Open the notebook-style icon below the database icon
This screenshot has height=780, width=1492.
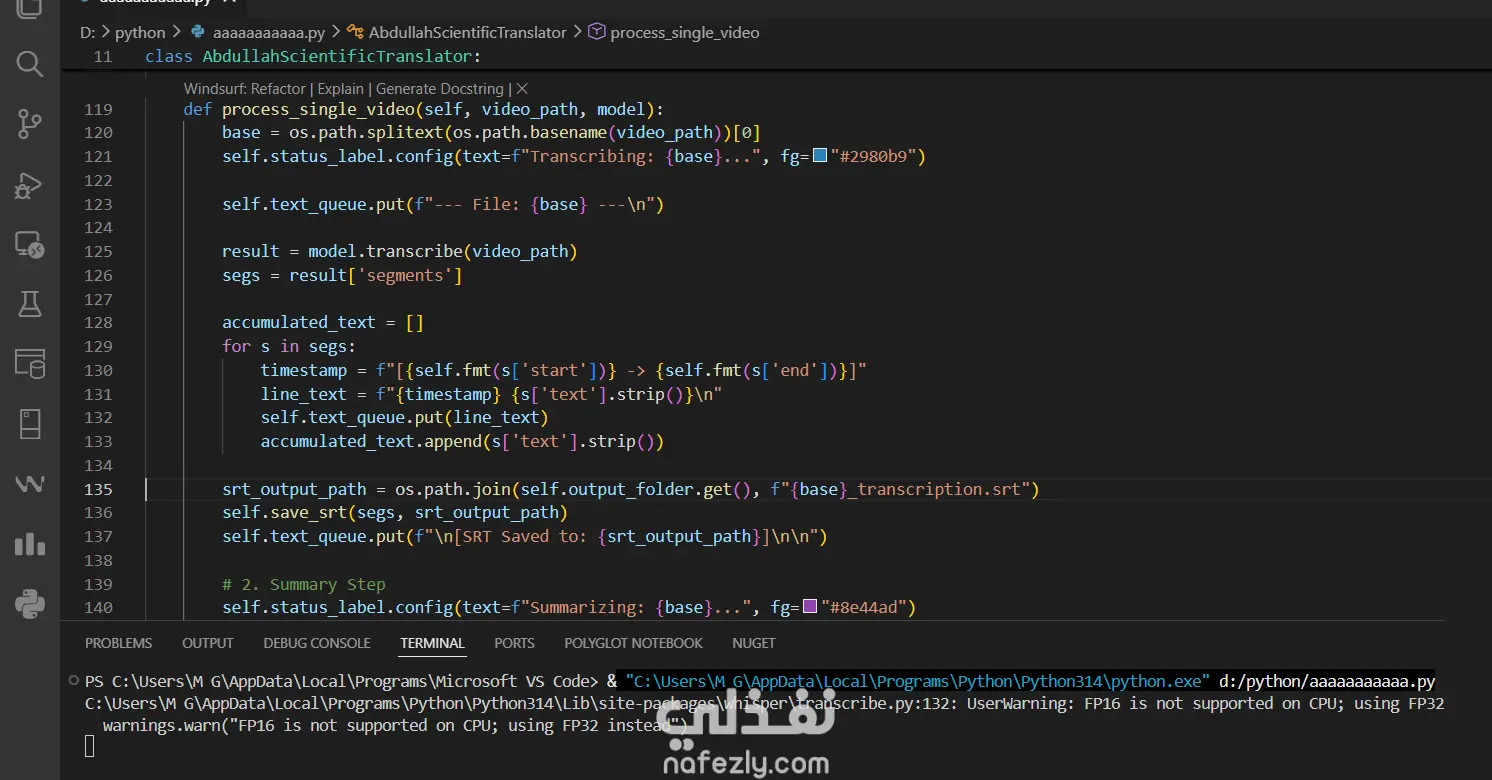(x=30, y=424)
